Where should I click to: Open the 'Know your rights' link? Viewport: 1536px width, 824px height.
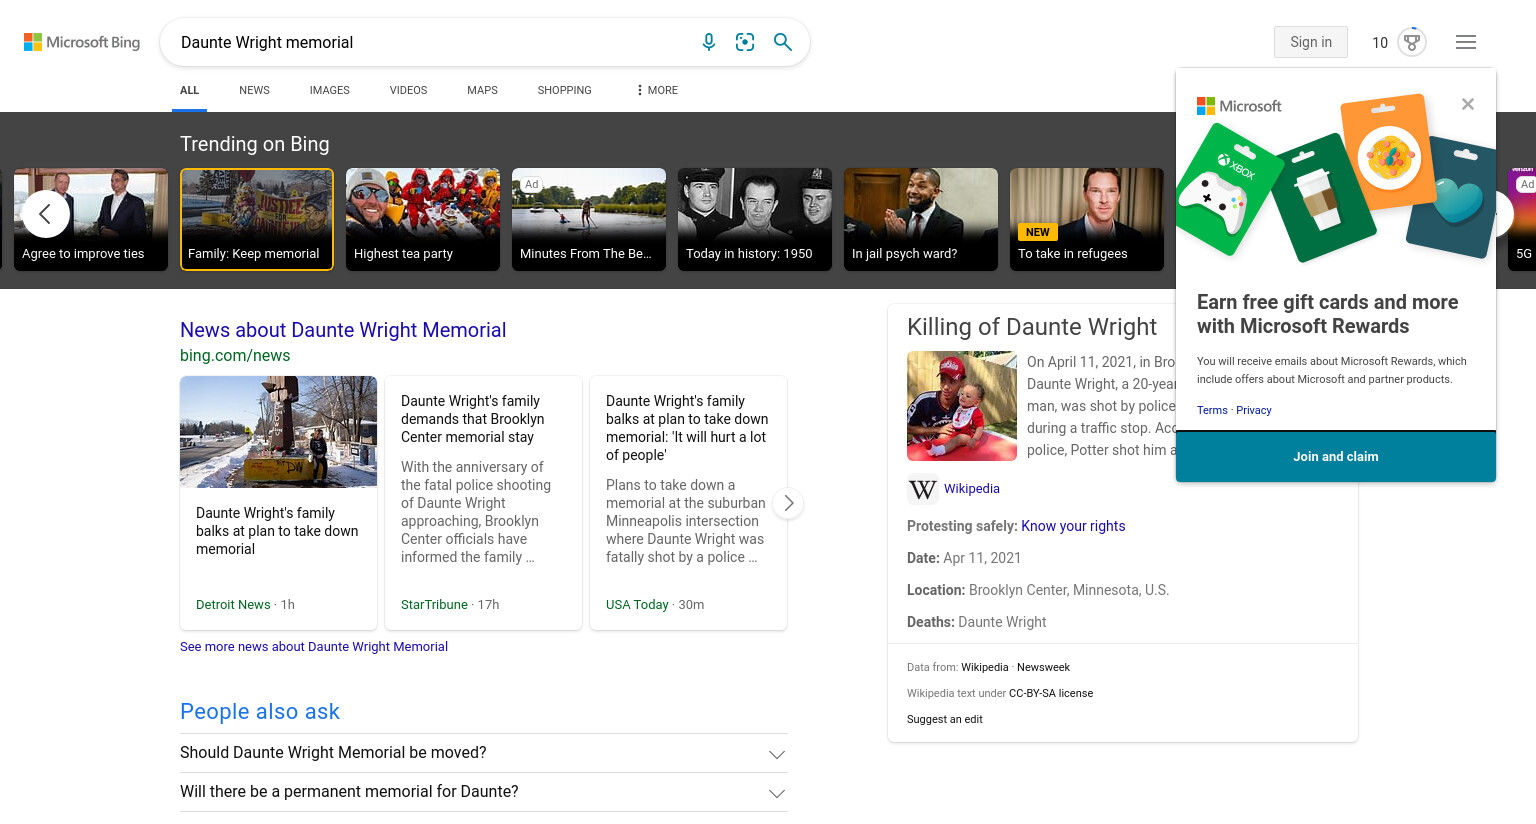[1073, 526]
